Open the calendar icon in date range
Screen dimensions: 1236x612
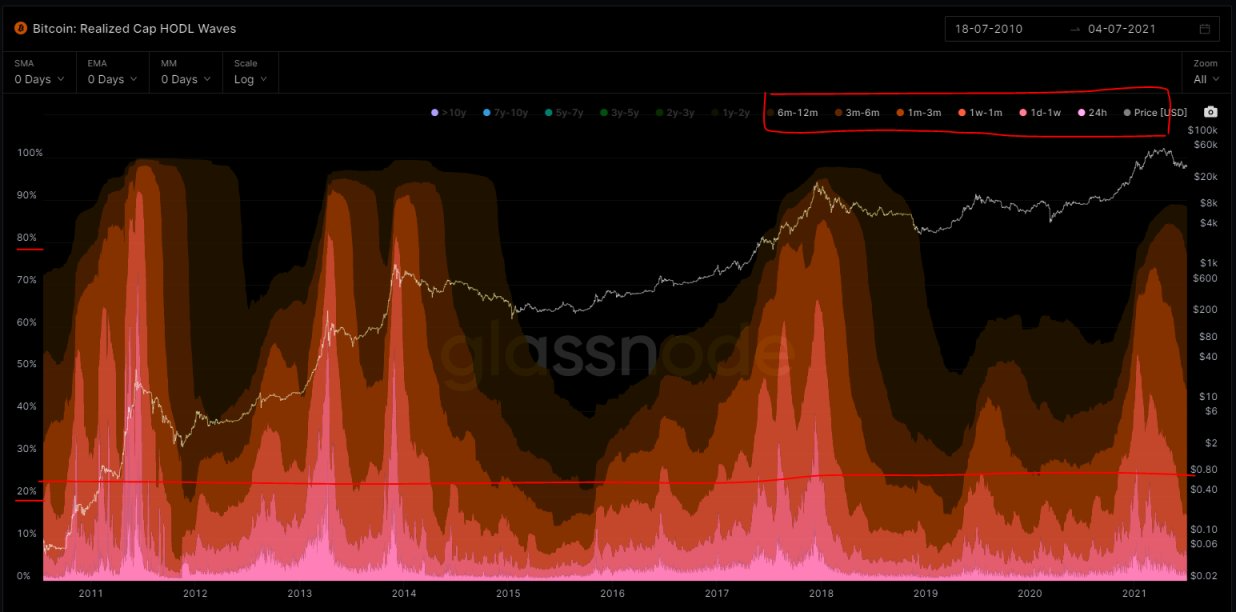[x=1204, y=29]
